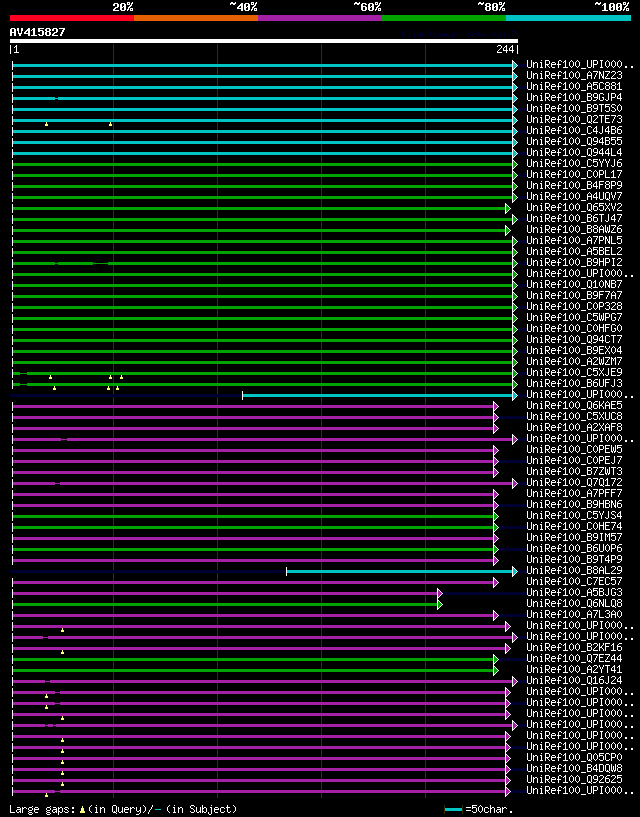Select hit UniRef100_C5YJS4
The height and width of the screenshot is (817, 640).
pos(574,515)
